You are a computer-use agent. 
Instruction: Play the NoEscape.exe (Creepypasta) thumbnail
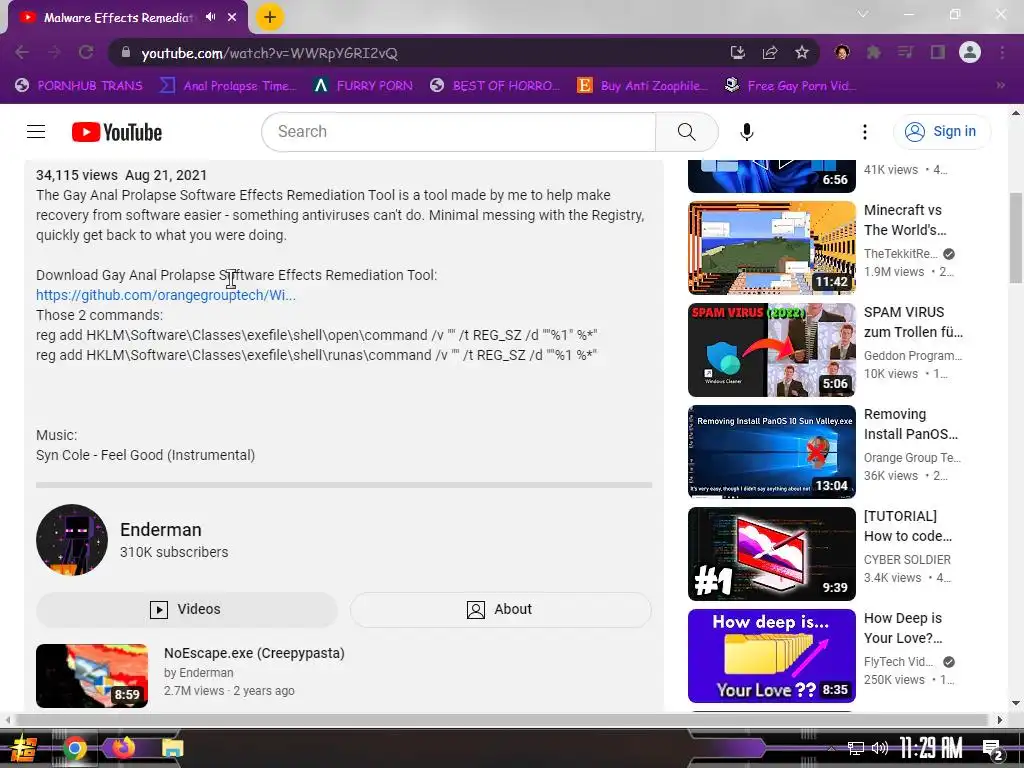coord(92,676)
